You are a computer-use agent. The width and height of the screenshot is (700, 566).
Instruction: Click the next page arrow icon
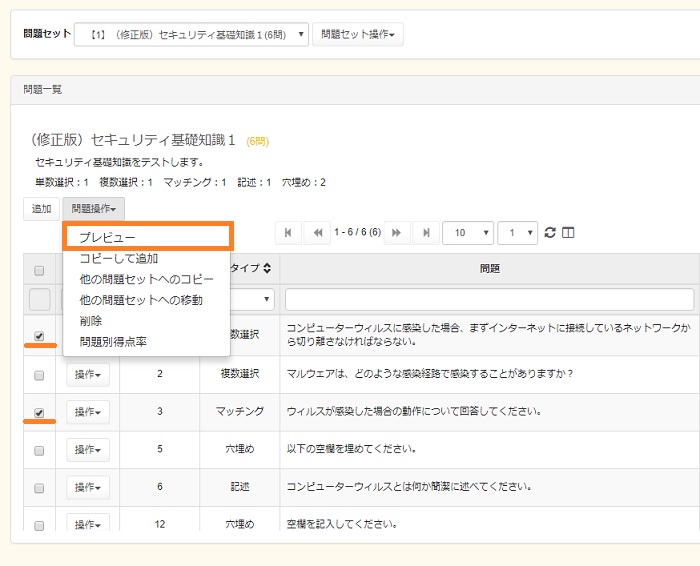point(397,233)
